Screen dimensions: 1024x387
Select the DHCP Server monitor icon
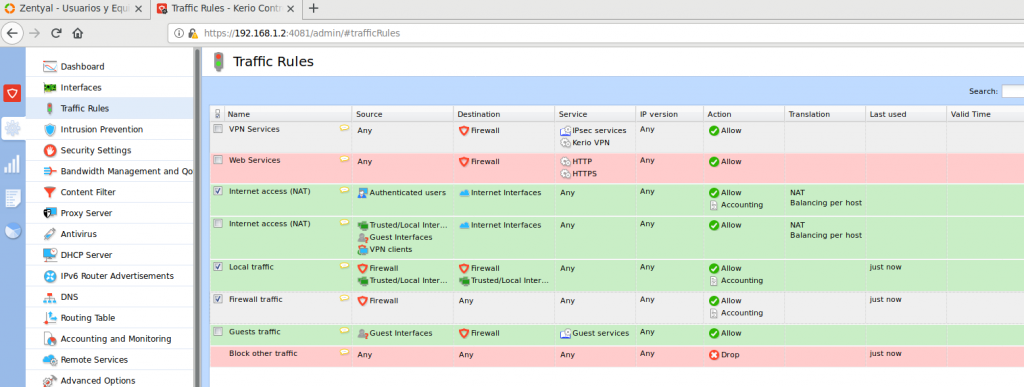[50, 255]
